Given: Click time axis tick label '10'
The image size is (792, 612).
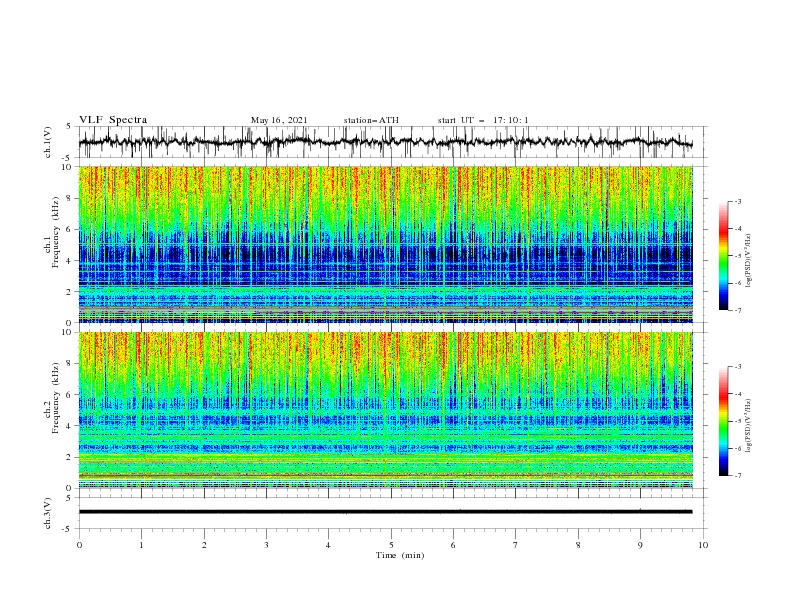Looking at the screenshot, I should click(703, 545).
